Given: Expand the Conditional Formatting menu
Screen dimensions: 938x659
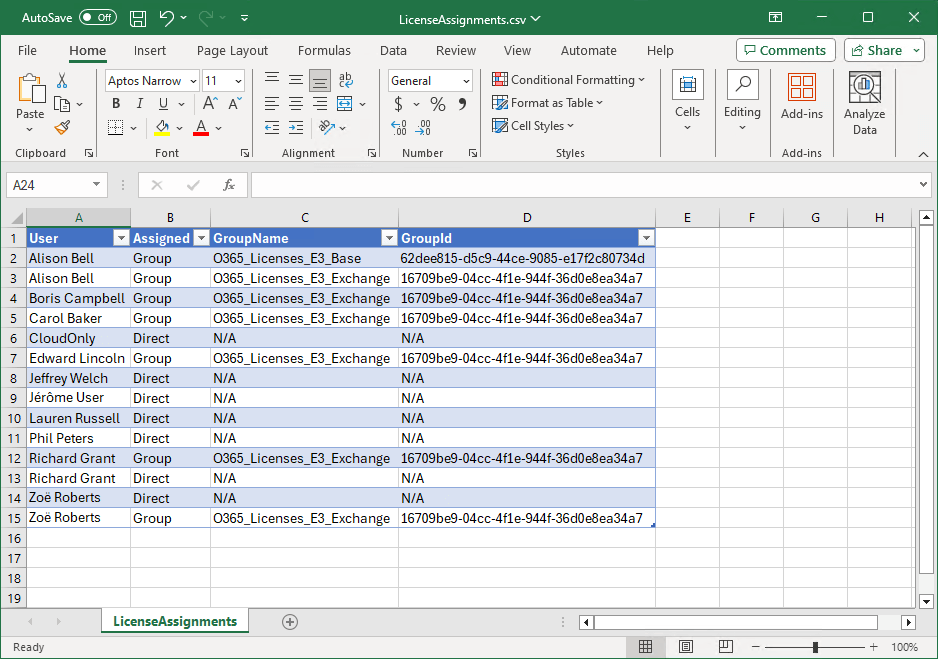Looking at the screenshot, I should 568,80.
